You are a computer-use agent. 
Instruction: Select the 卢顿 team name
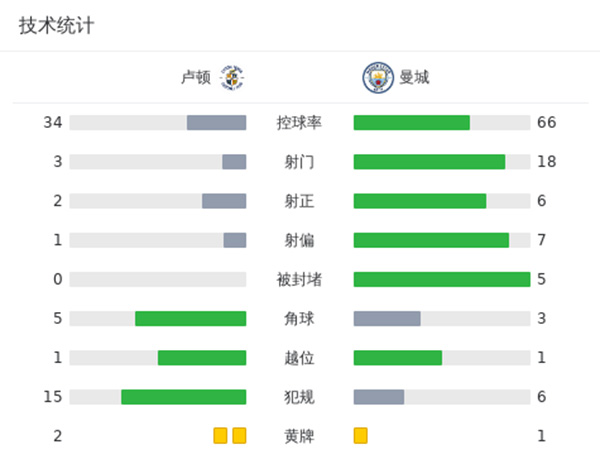click(x=195, y=77)
